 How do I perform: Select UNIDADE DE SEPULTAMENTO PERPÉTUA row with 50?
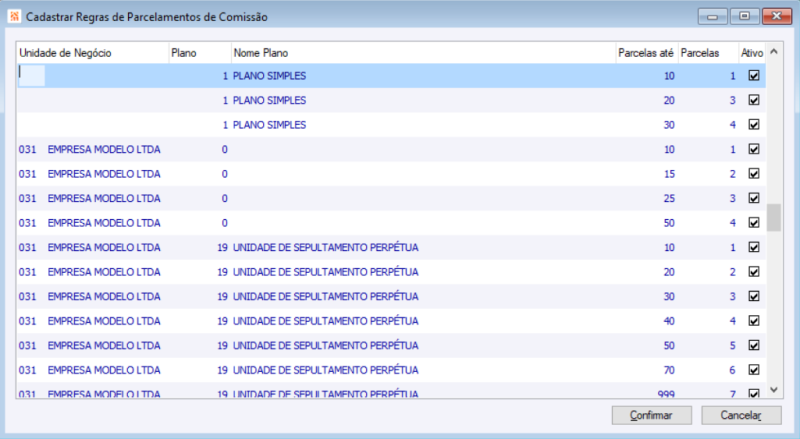tap(326, 346)
